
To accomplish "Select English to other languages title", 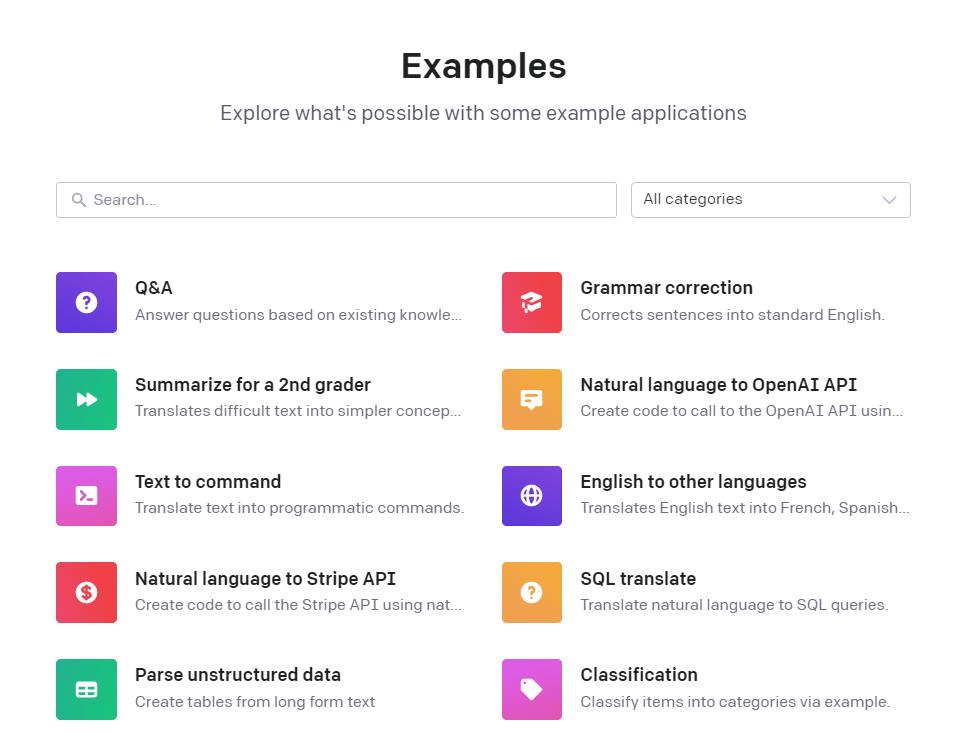I will [693, 482].
